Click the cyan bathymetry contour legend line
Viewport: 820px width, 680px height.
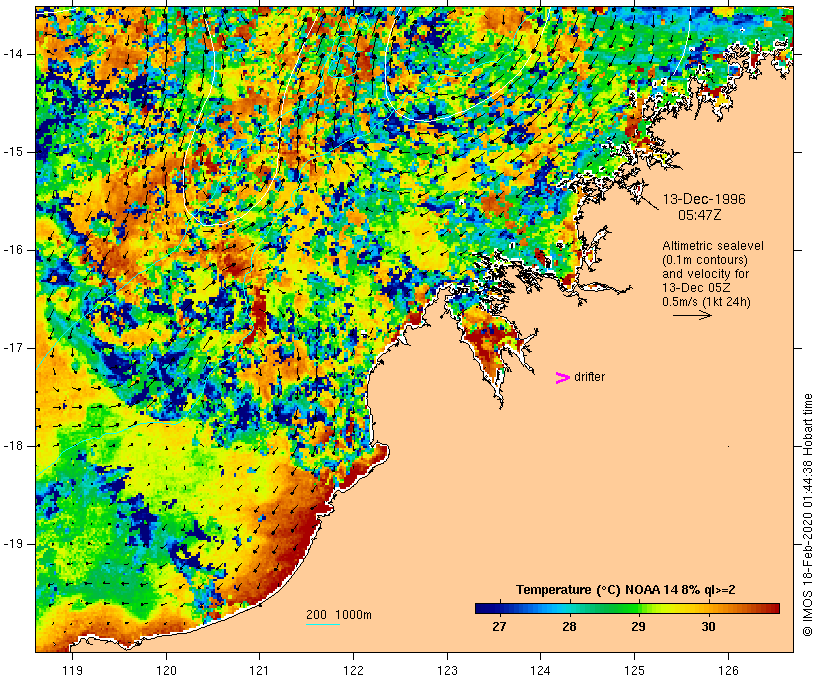pyautogui.click(x=323, y=624)
